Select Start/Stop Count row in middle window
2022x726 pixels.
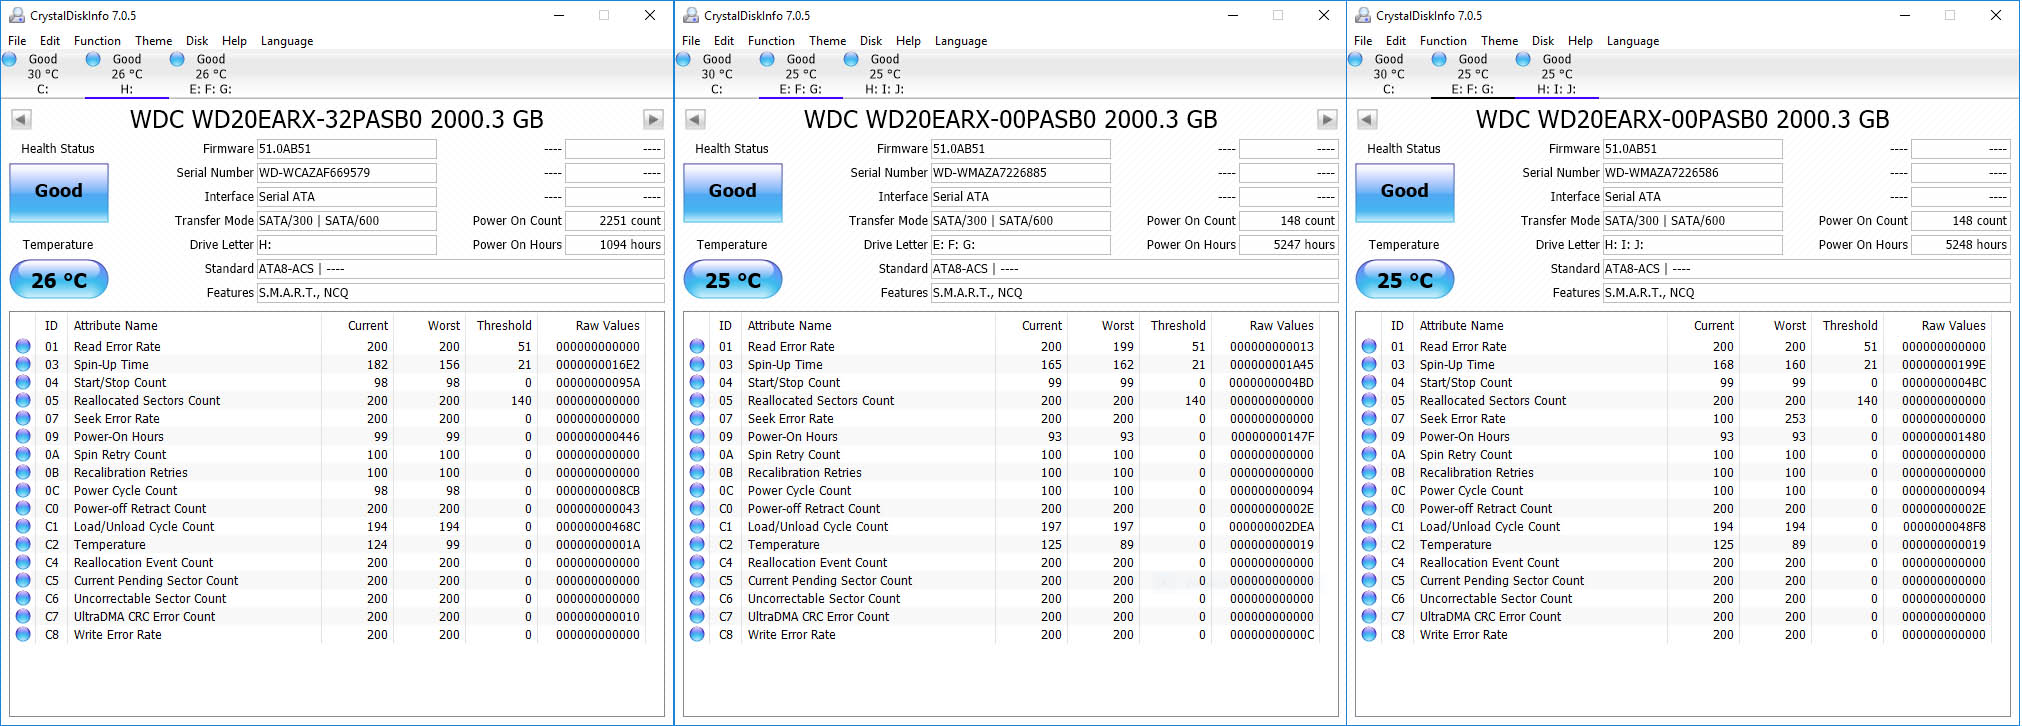[x=1002, y=383]
